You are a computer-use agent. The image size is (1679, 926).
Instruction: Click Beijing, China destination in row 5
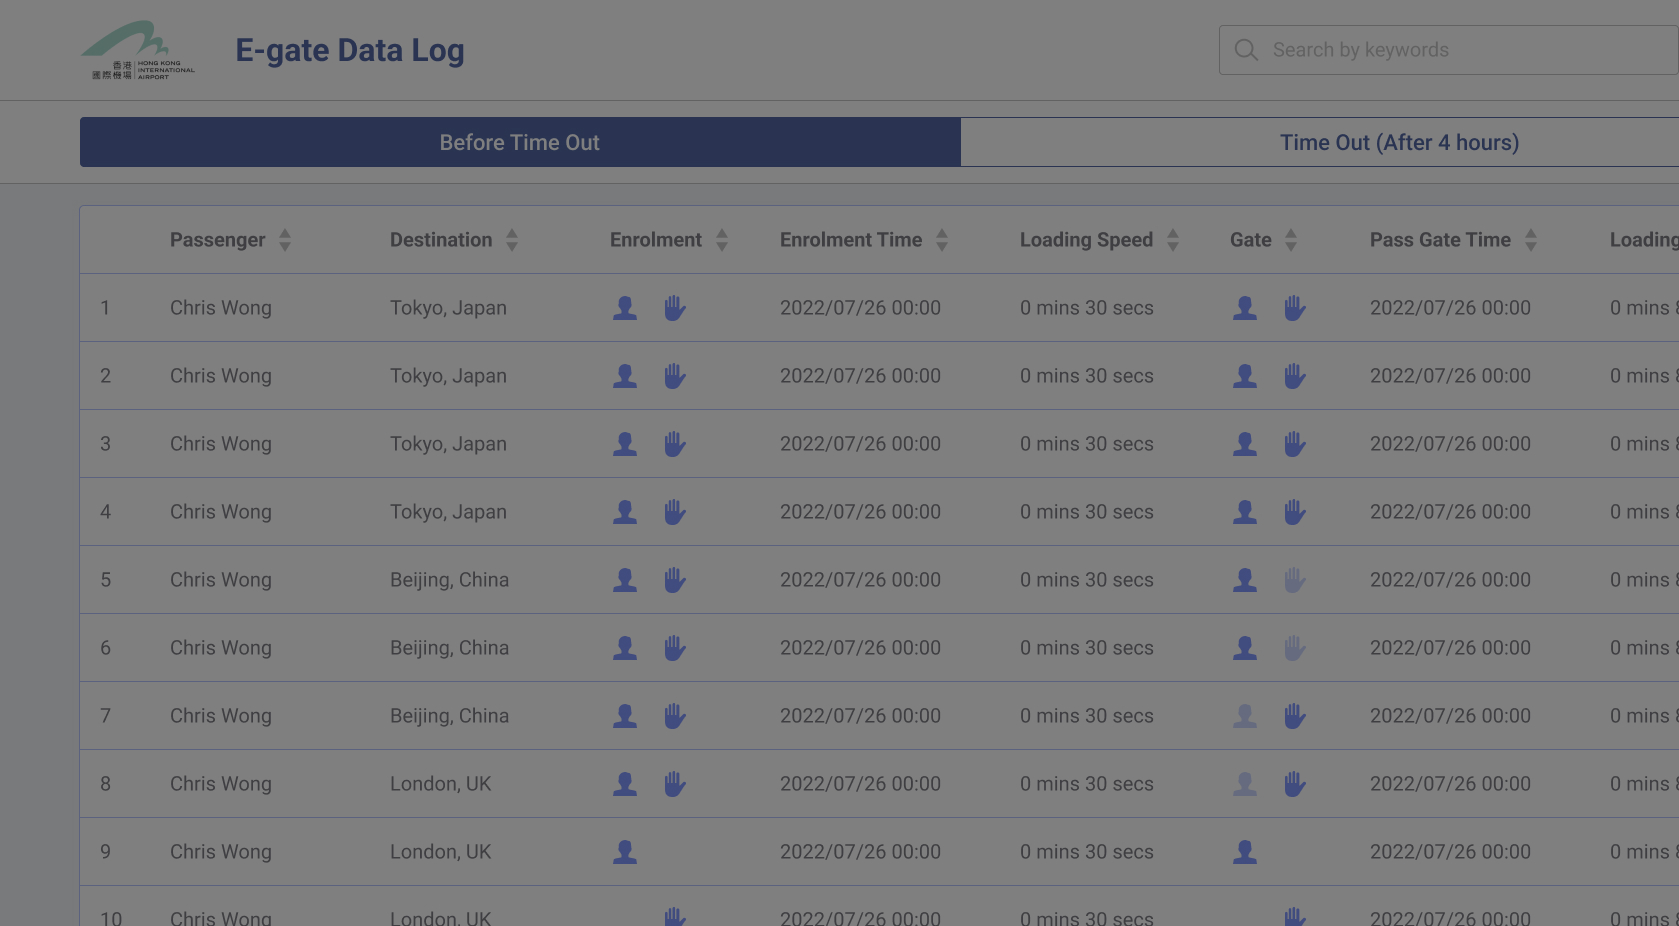pos(449,580)
